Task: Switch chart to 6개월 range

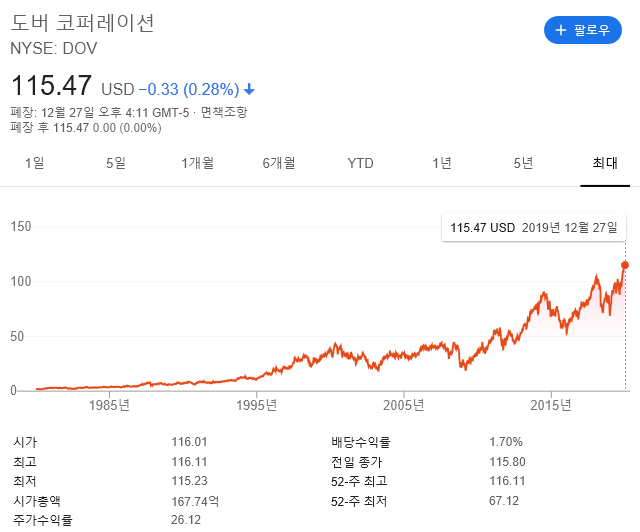Action: point(279,163)
